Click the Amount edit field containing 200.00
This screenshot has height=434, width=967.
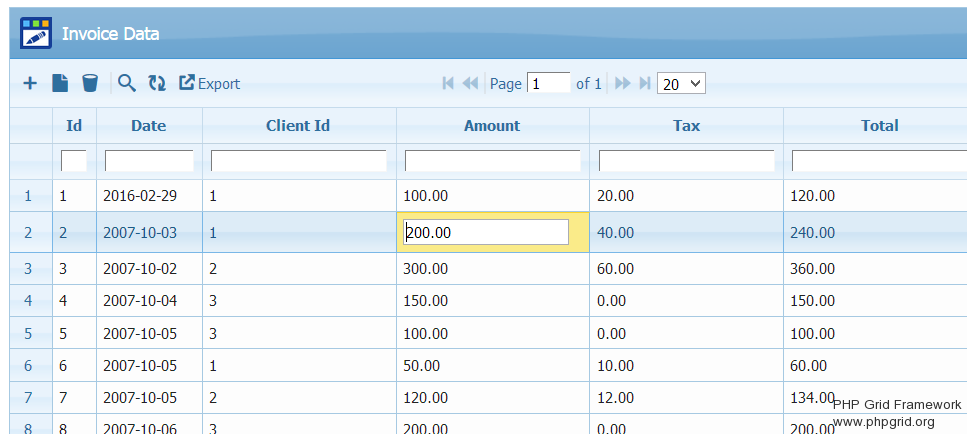[x=486, y=233]
